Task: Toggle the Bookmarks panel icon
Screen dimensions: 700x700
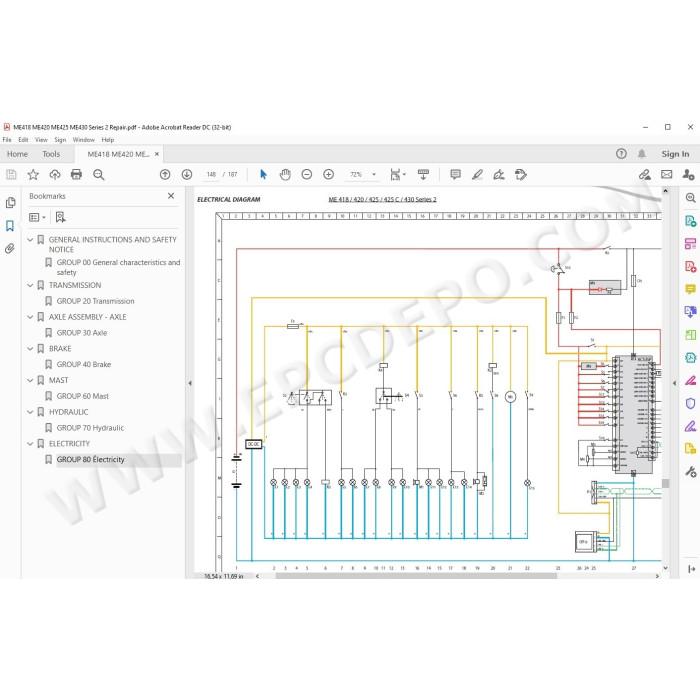Action: point(10,226)
